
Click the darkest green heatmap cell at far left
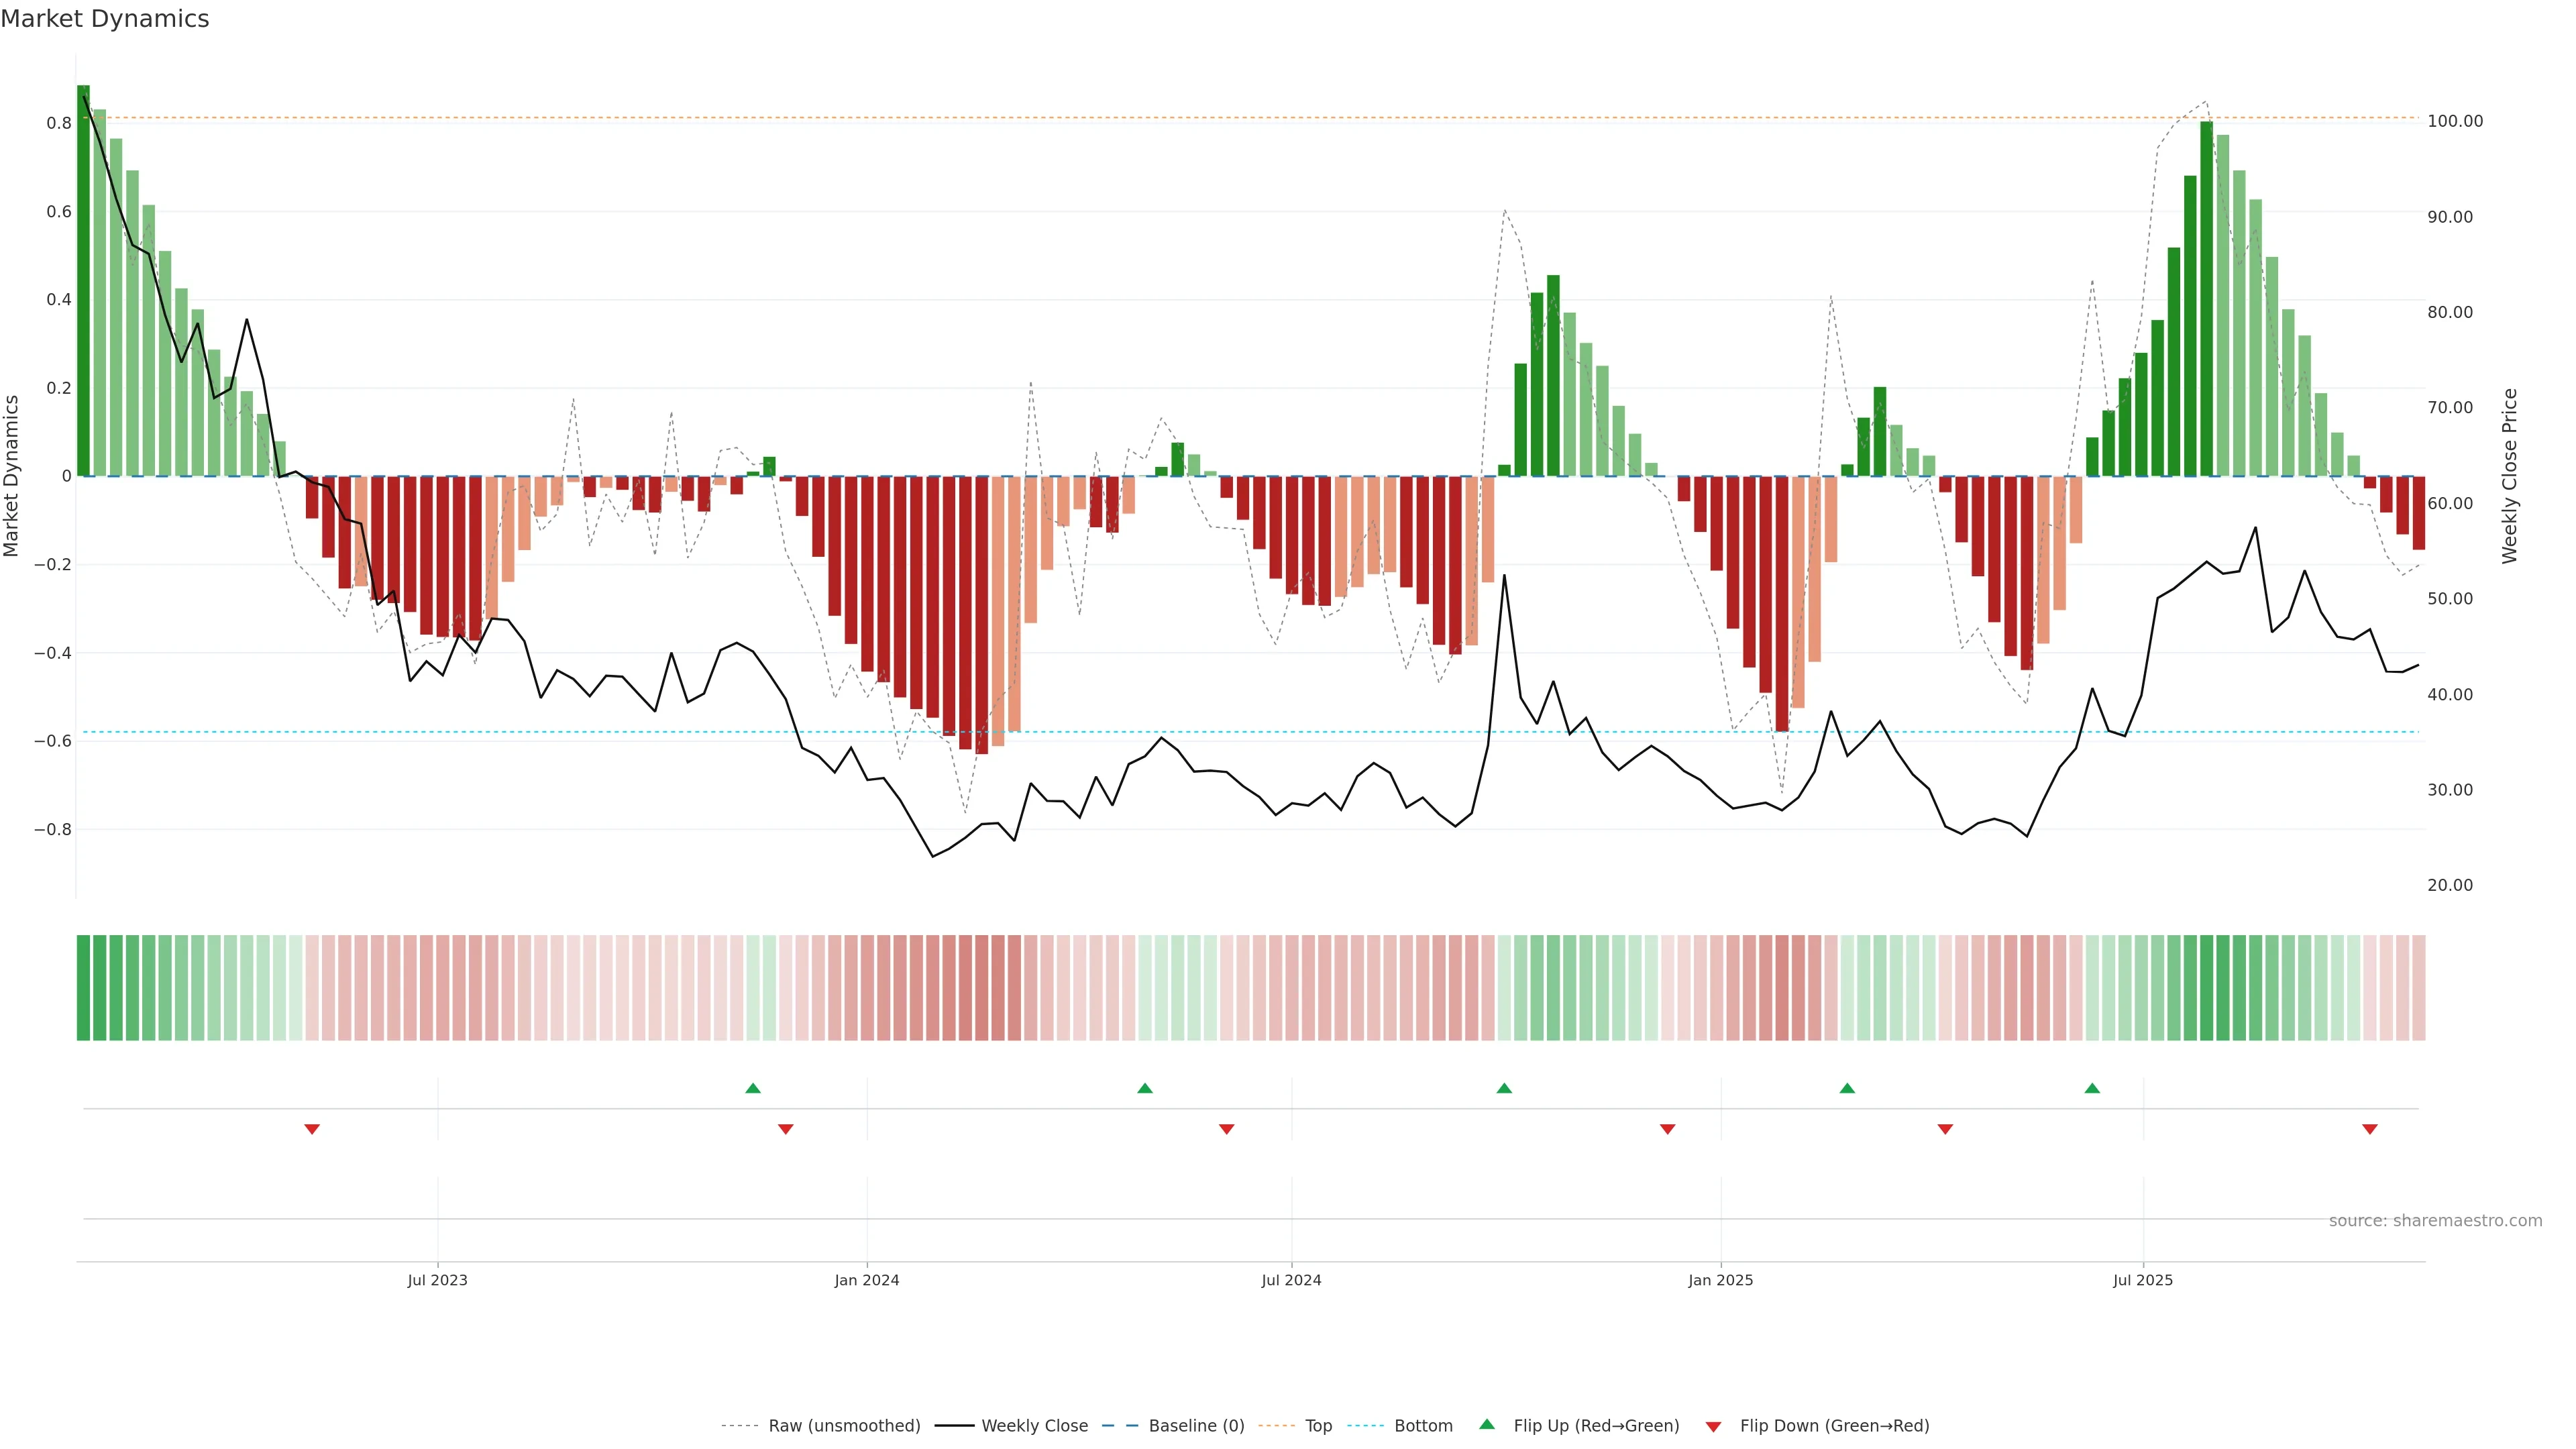pos(83,987)
